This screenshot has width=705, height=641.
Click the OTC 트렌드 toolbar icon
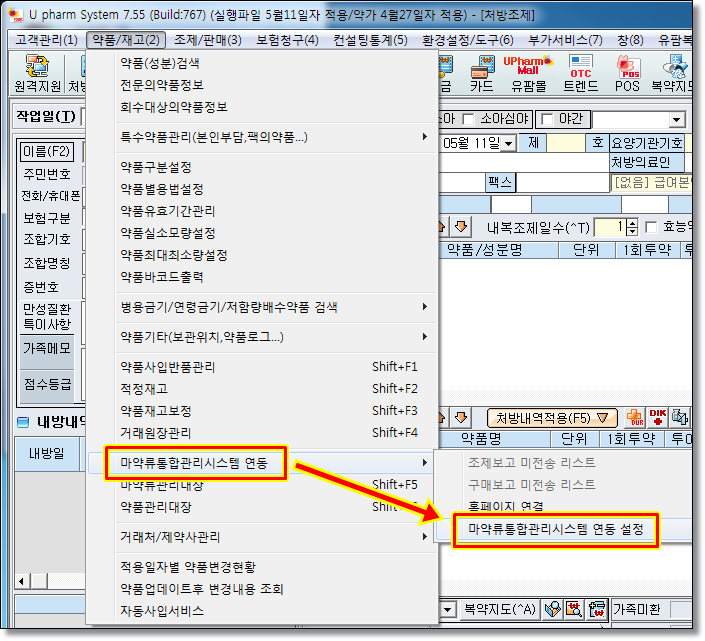pos(580,76)
